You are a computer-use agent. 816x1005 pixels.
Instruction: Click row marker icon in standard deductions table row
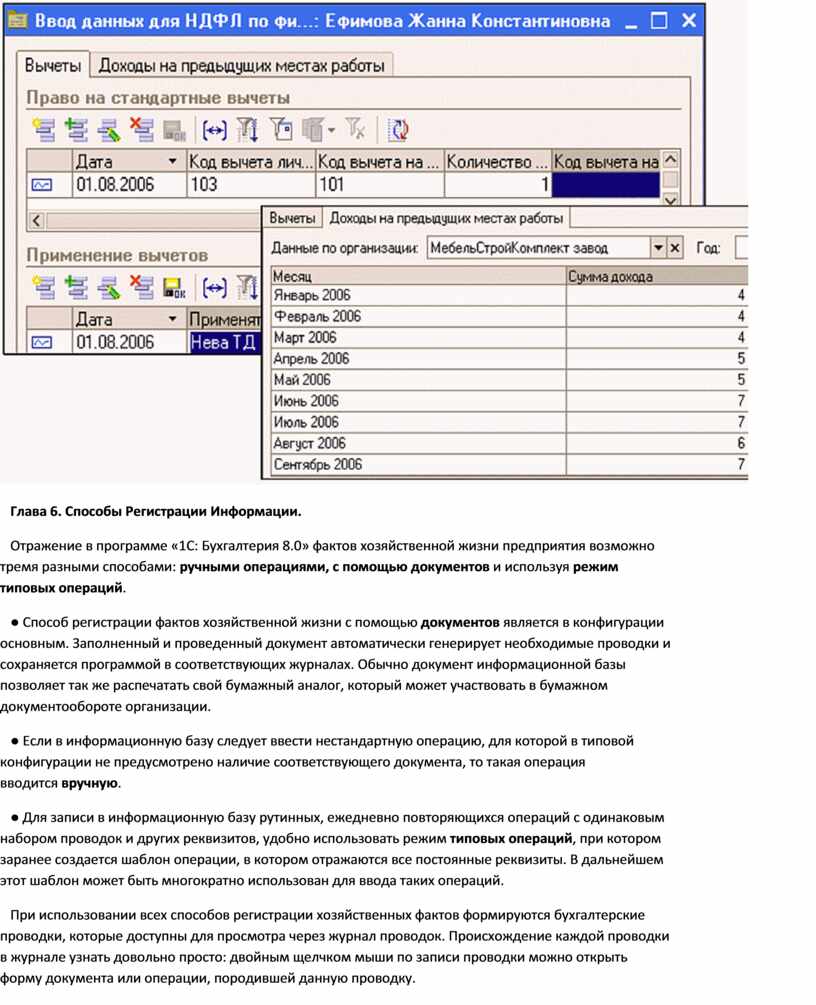pyautogui.click(x=42, y=185)
